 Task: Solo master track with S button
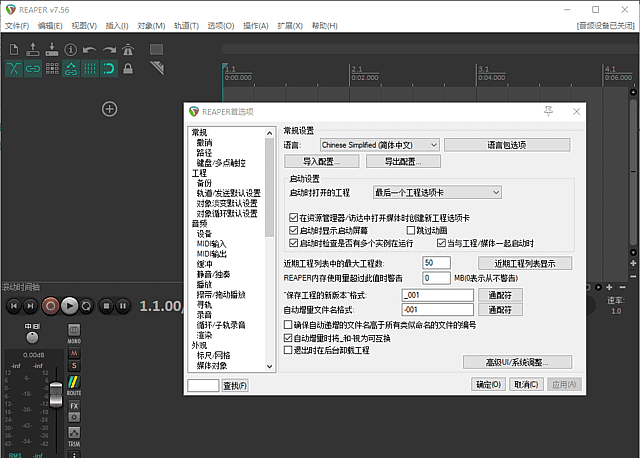74,366
